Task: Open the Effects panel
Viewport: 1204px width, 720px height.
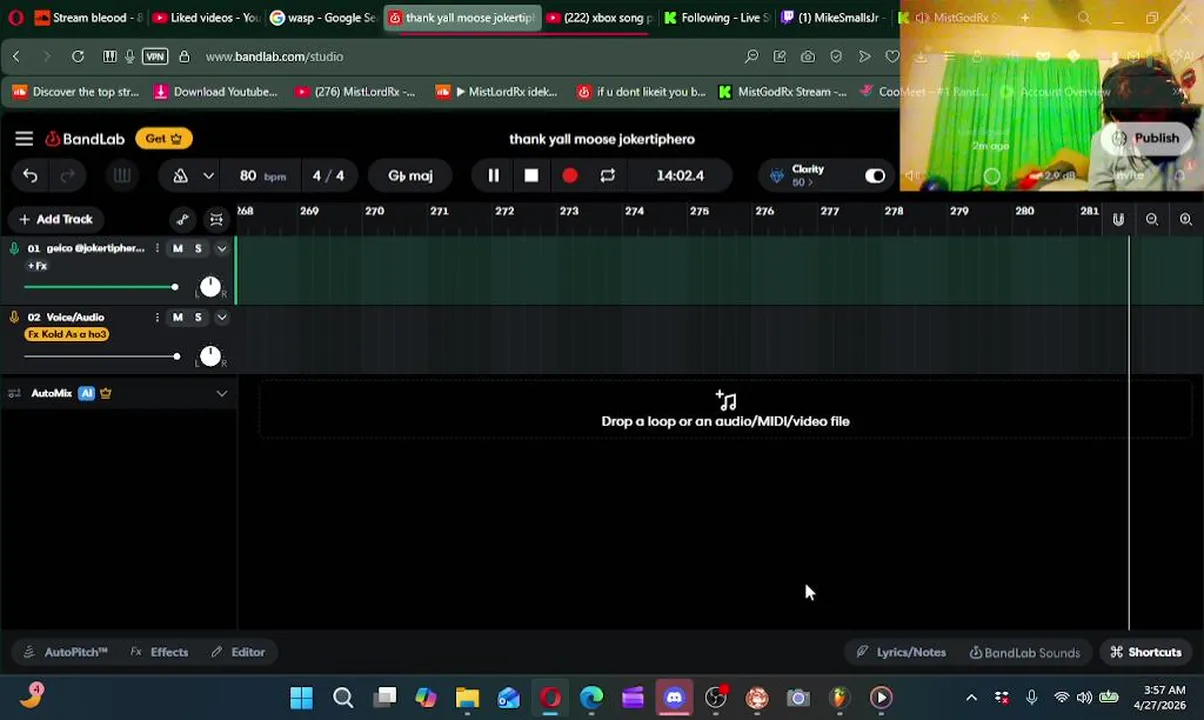Action: 159,652
